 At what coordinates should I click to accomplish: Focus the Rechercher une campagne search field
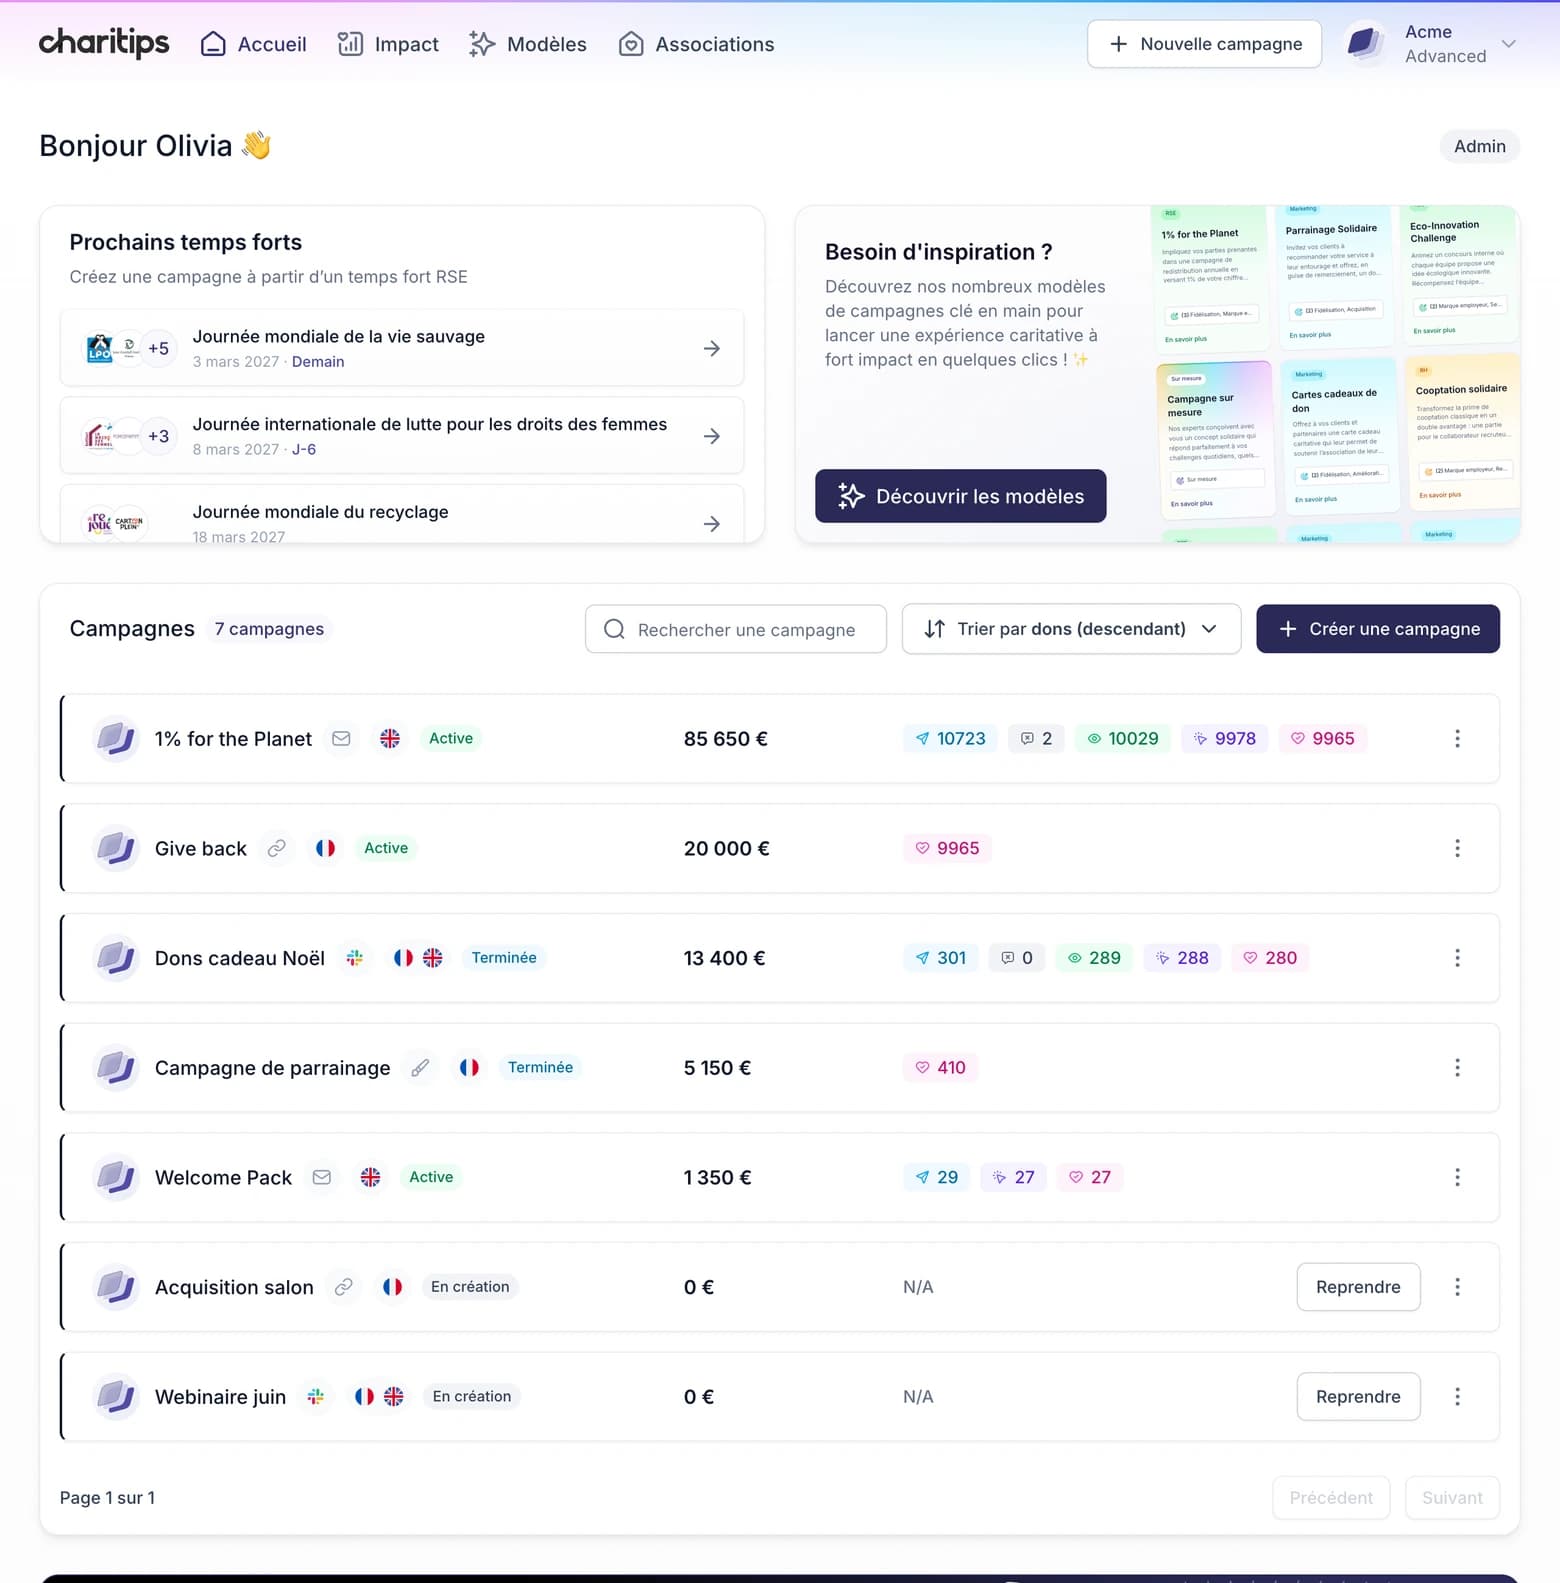(x=735, y=629)
